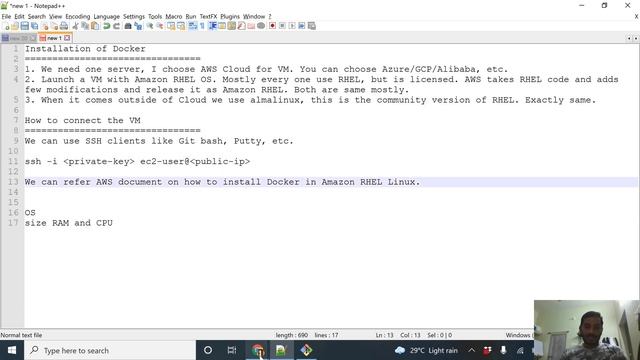This screenshot has height=360, width=640.
Task: Open Git Bash from the taskbar
Action: pyautogui.click(x=306, y=350)
